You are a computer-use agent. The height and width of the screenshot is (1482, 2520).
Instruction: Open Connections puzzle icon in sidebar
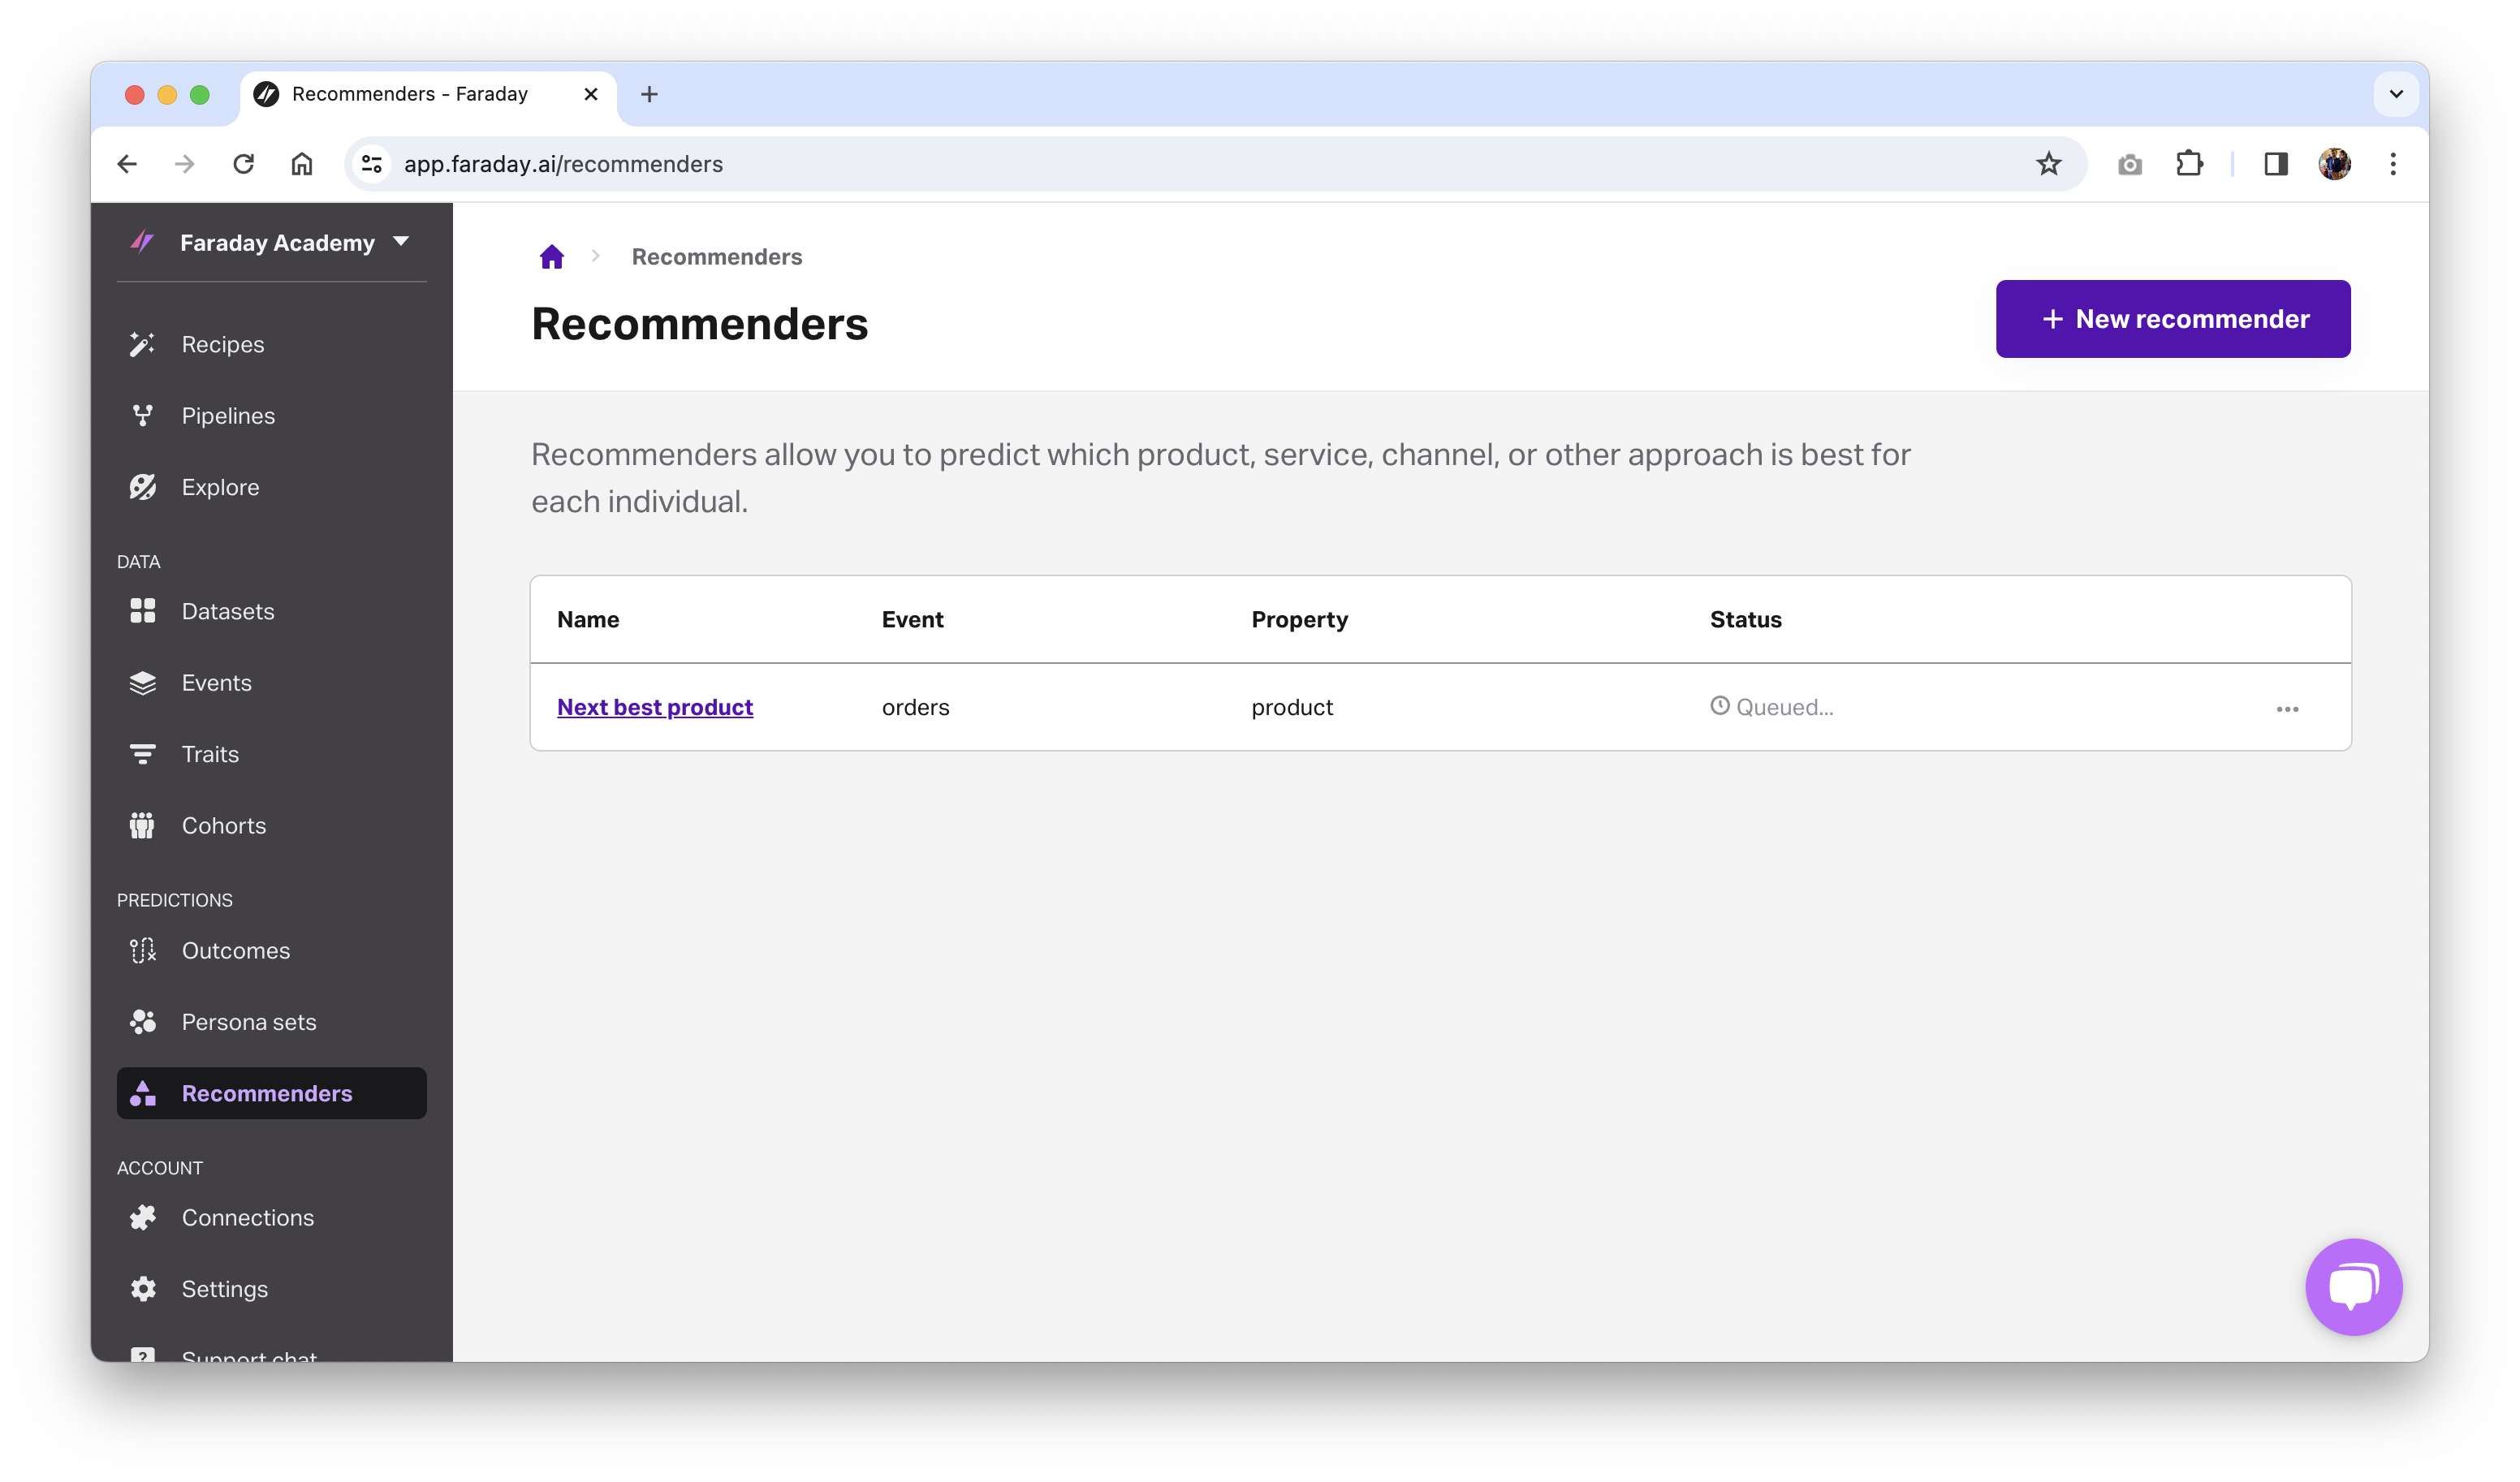pyautogui.click(x=142, y=1217)
